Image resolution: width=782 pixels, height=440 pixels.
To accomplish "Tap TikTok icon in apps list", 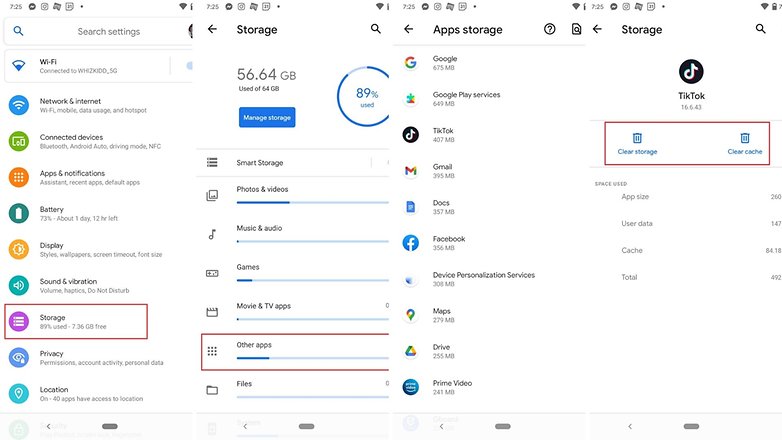I will pos(410,134).
